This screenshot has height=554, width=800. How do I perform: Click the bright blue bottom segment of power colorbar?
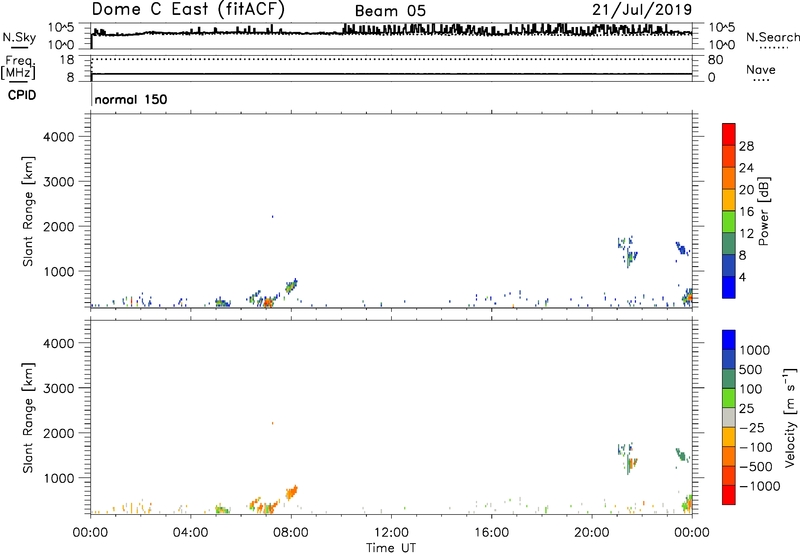(729, 287)
